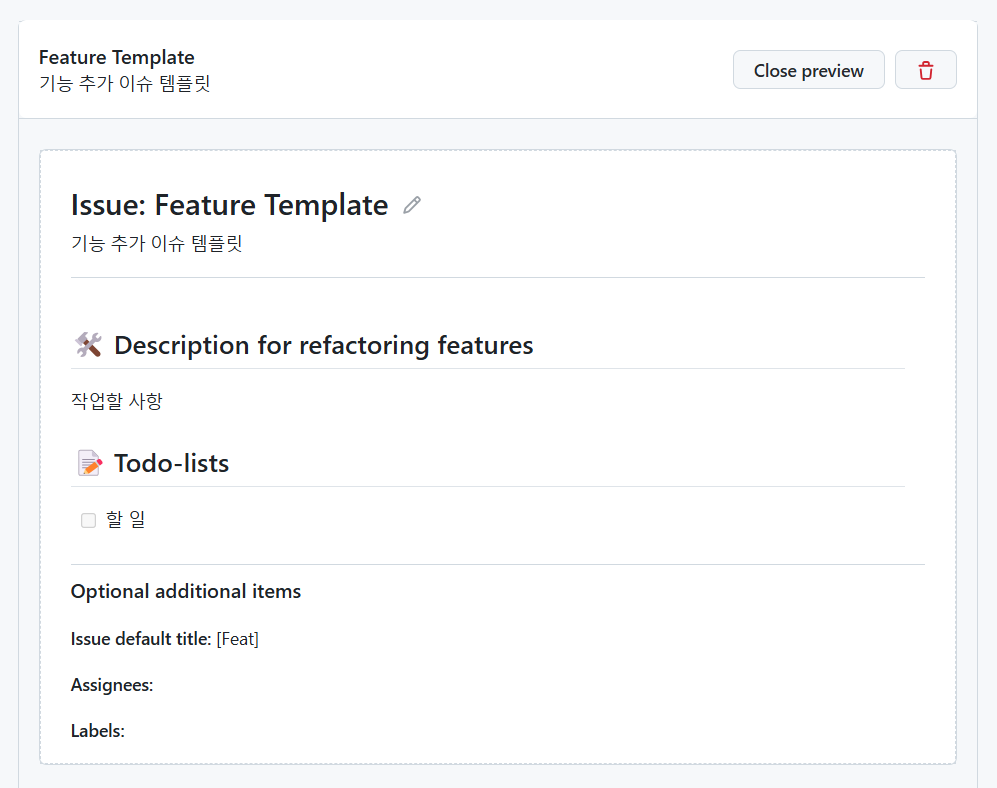Click the divider line above Optional additional items

497,564
